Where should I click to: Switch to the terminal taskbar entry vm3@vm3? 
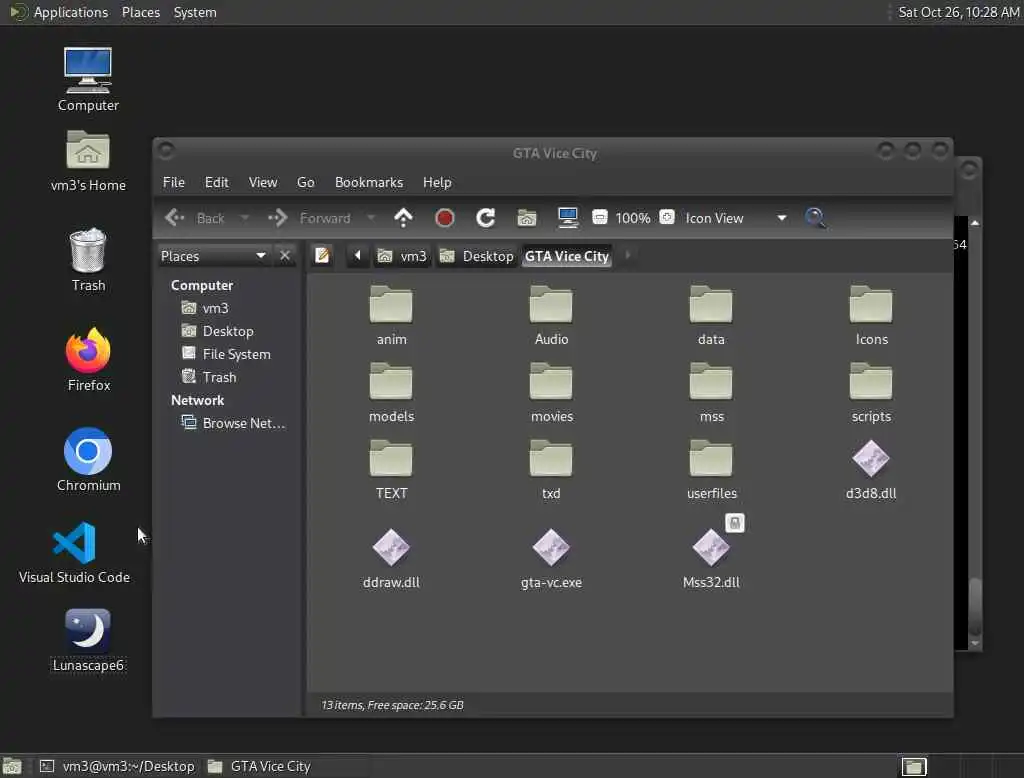pos(118,766)
